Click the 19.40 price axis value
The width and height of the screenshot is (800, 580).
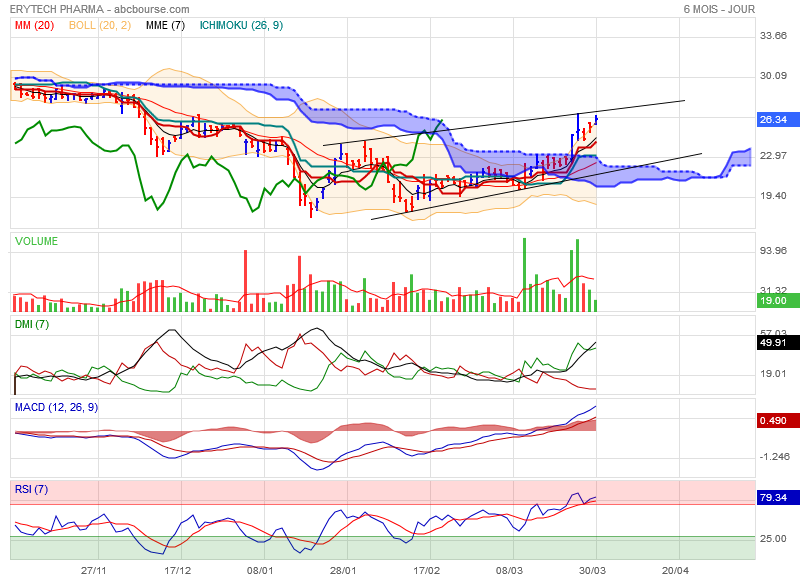point(773,196)
